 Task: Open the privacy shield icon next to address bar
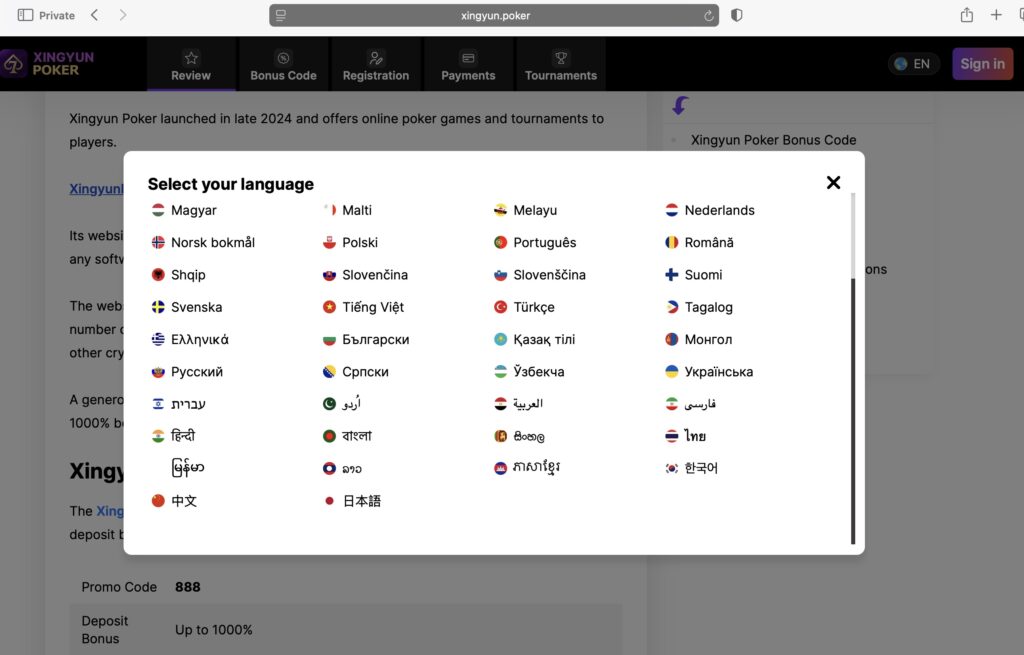pos(737,15)
